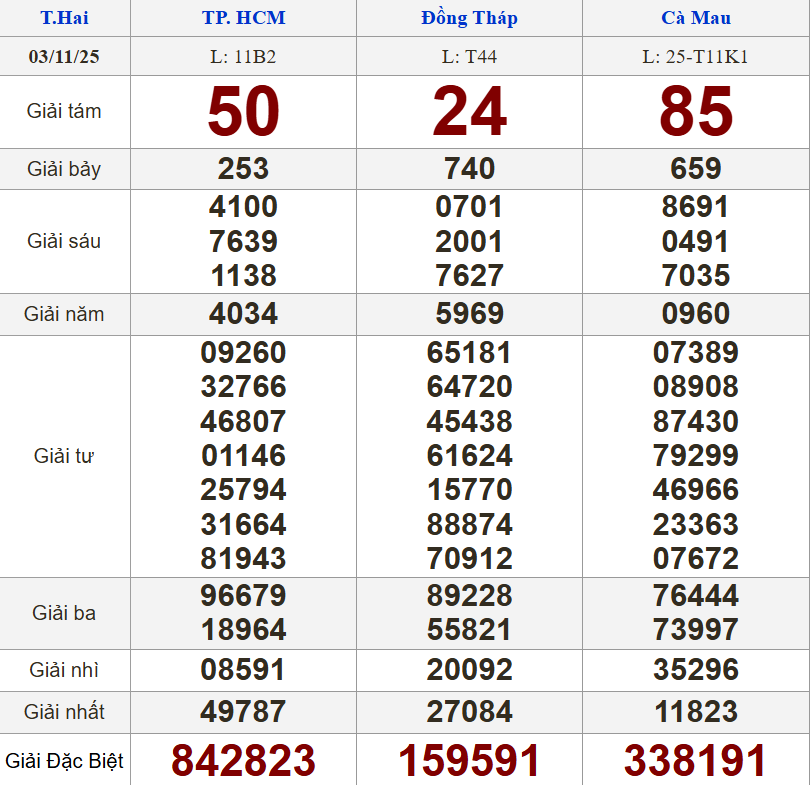Click the Giải tám number 50
Viewport: 810px width, 785px height.
pos(243,111)
